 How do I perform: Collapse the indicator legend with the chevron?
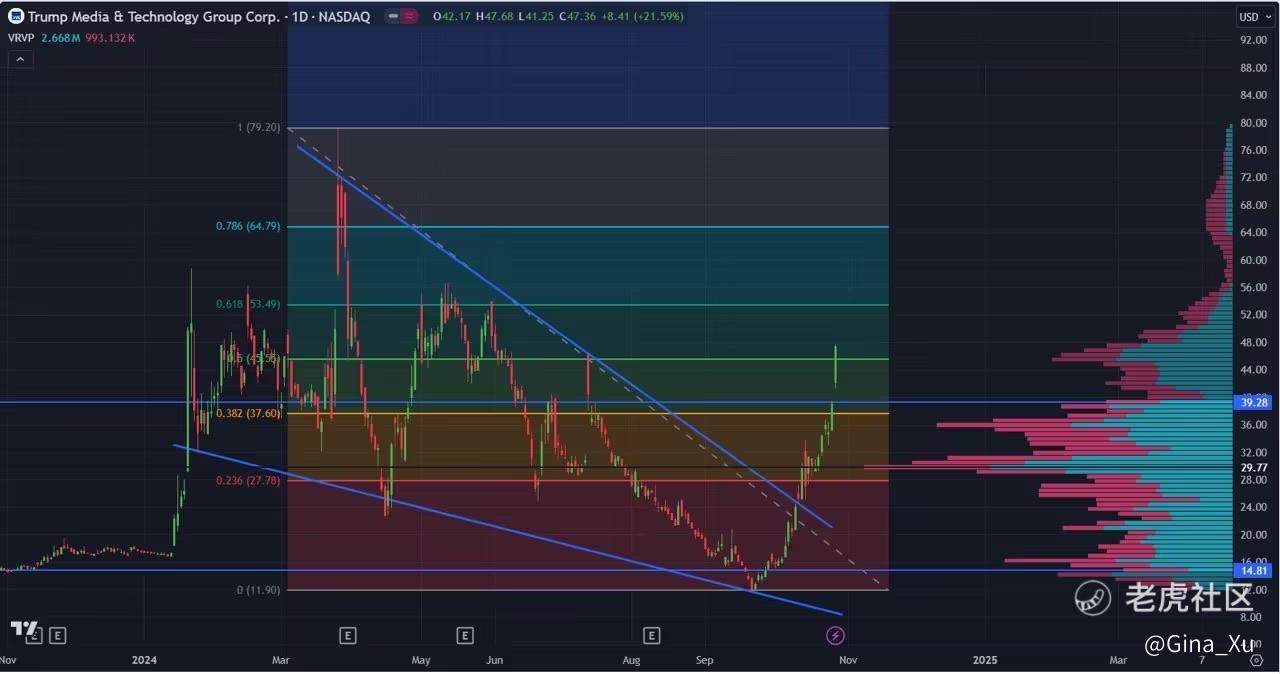point(20,59)
